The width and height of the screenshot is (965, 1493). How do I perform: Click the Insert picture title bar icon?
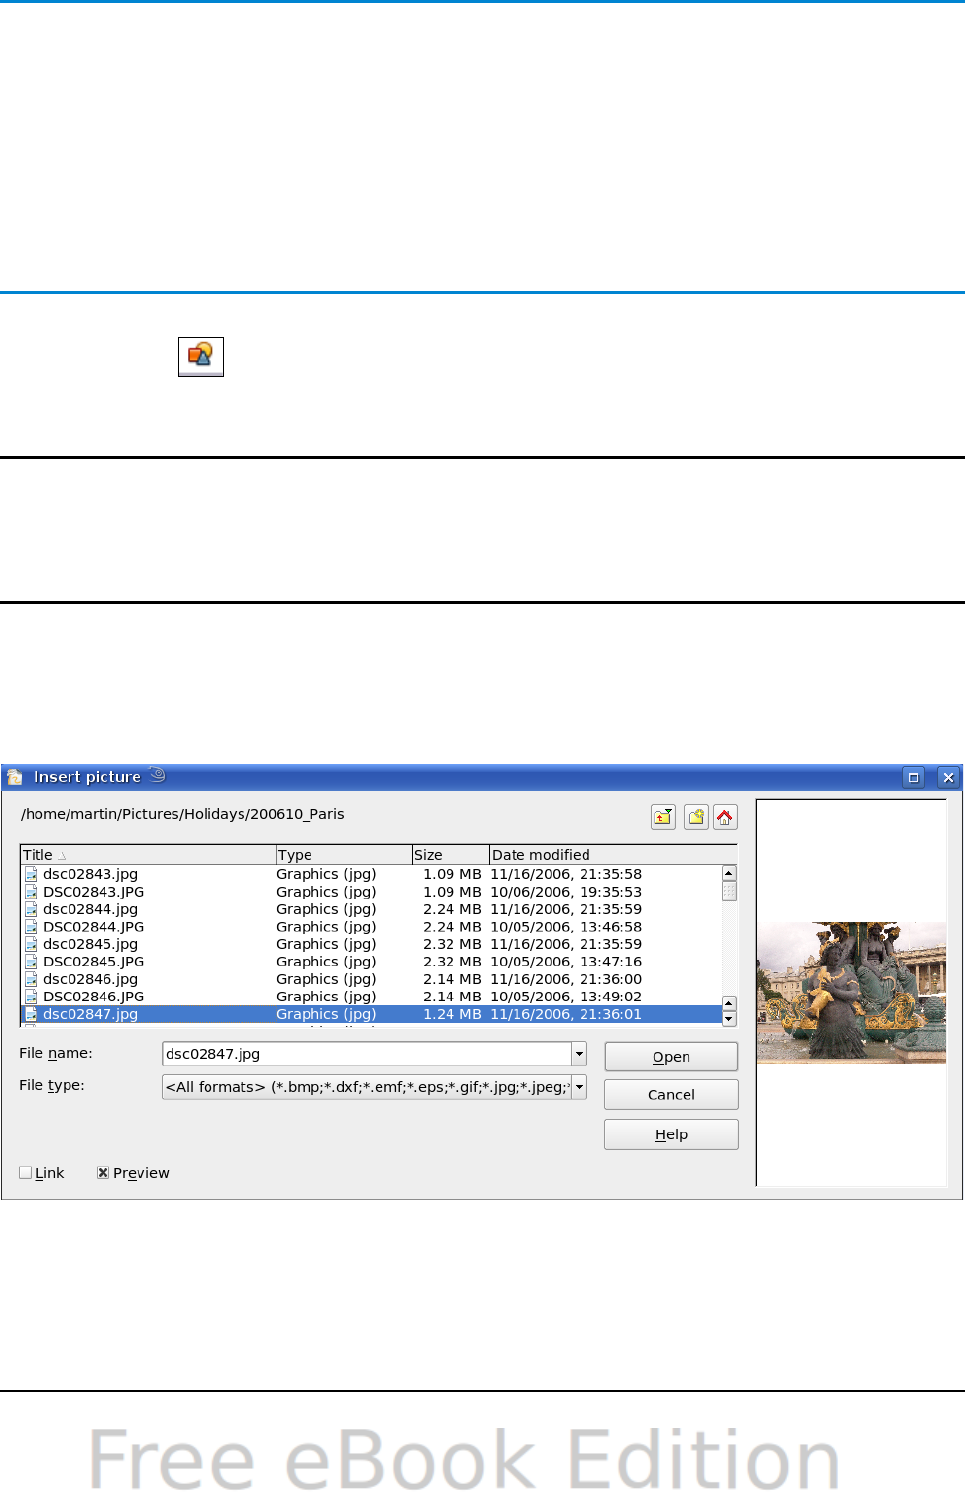(x=14, y=777)
